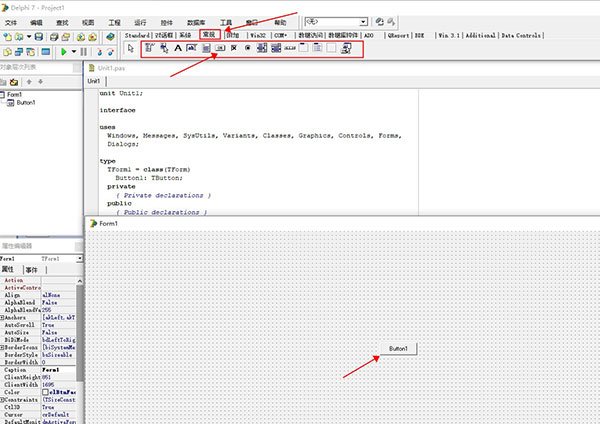Click the Cursor property value crDefault
Image resolution: width=600 pixels, height=424 pixels.
click(x=59, y=415)
